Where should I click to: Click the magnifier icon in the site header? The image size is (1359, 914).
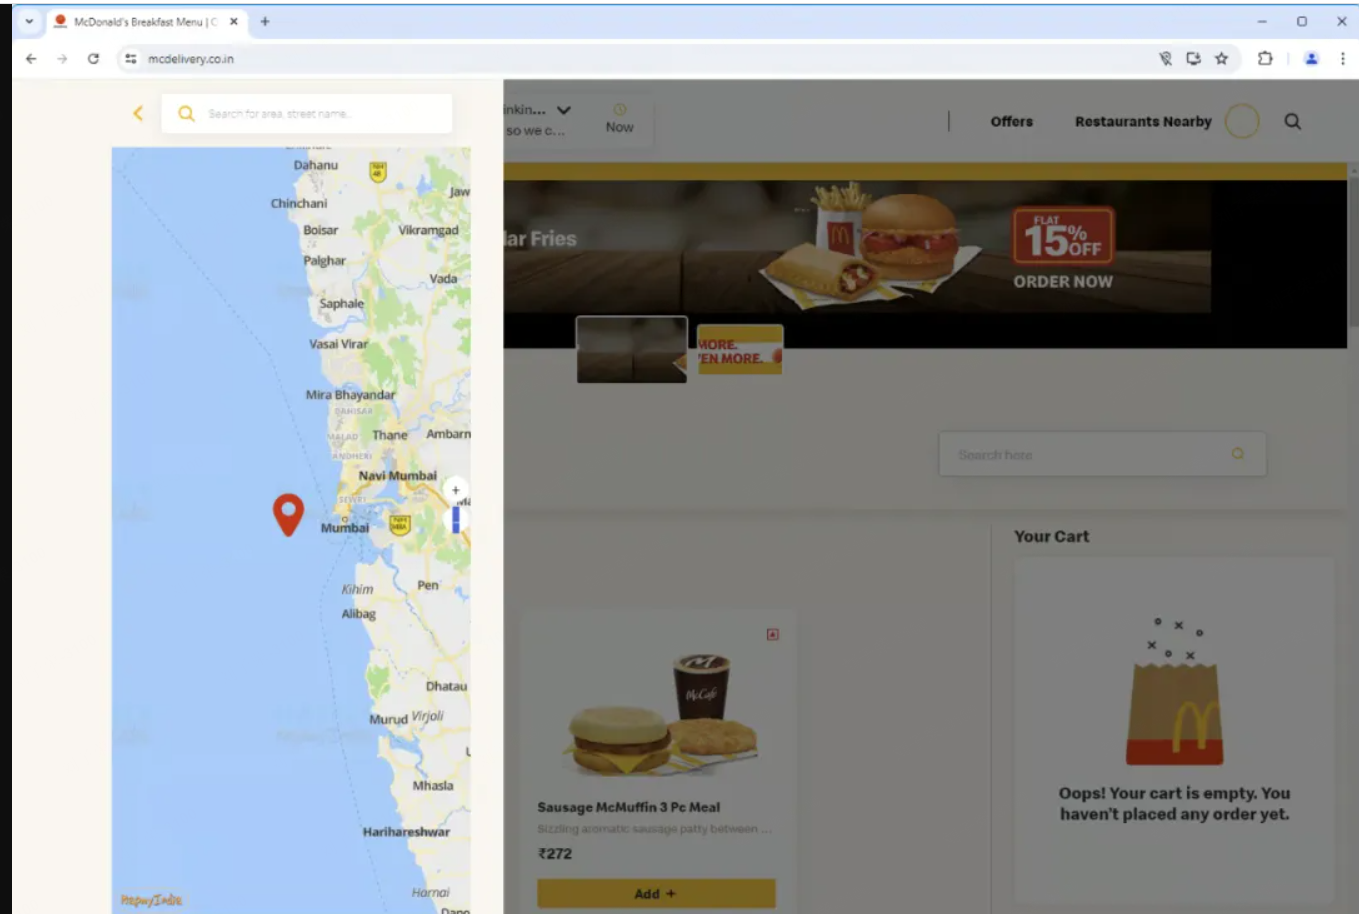pyautogui.click(x=1292, y=121)
